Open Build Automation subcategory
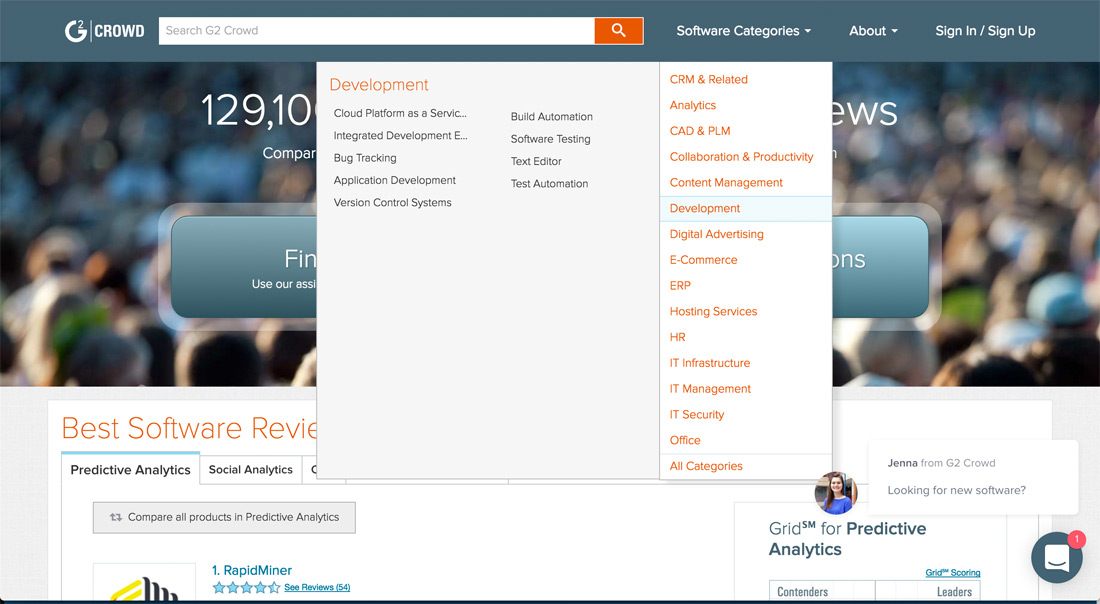1100x604 pixels. (x=551, y=116)
